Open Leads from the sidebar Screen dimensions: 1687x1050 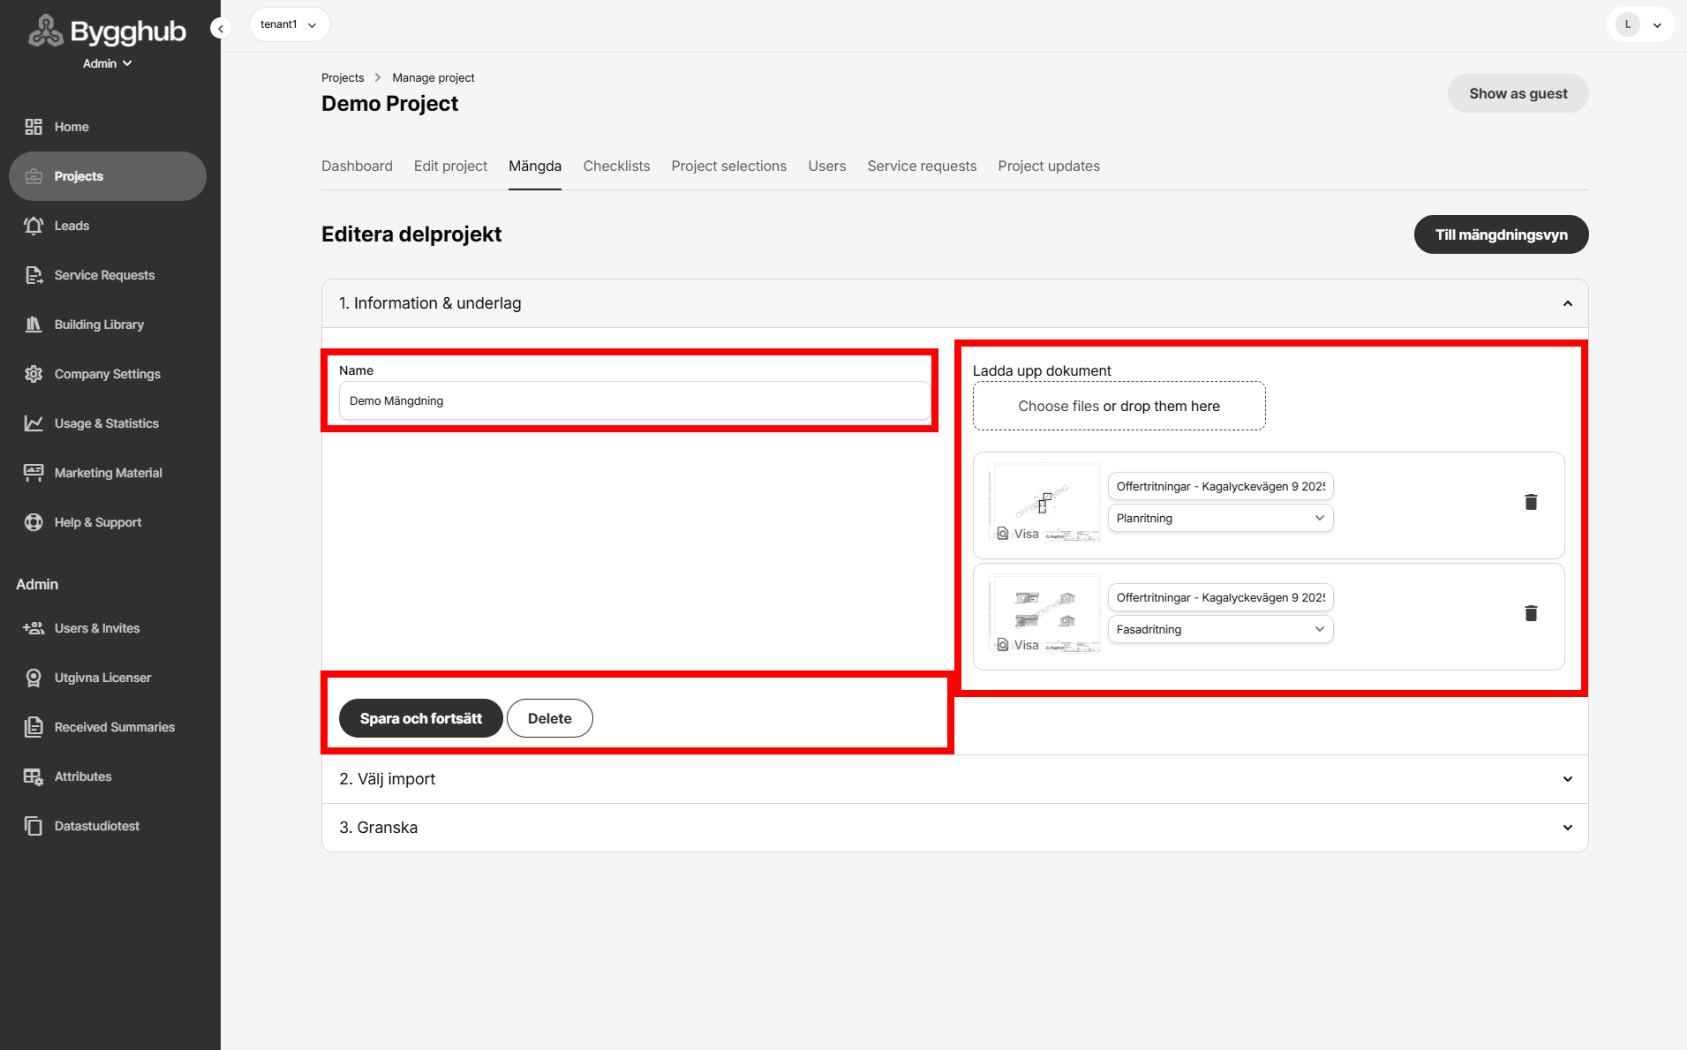tap(70, 225)
